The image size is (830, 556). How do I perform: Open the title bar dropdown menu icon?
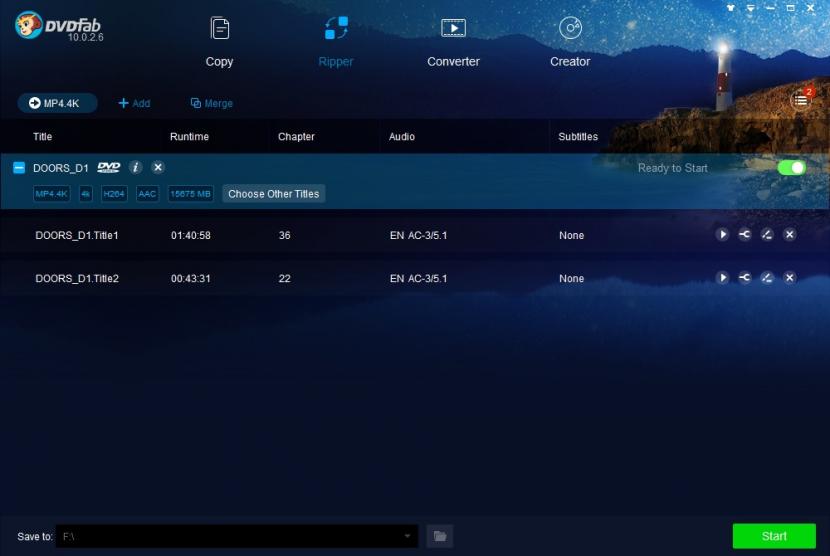pos(748,8)
